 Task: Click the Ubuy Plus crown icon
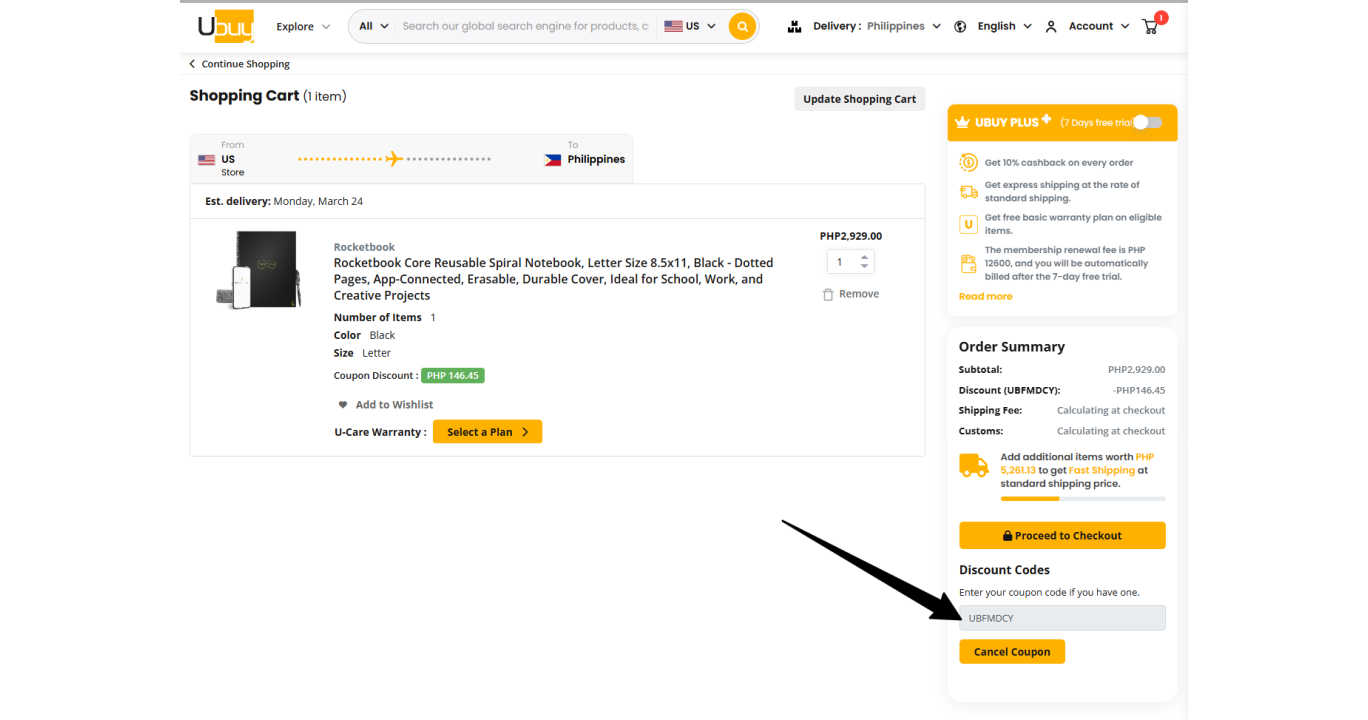pyautogui.click(x=963, y=122)
